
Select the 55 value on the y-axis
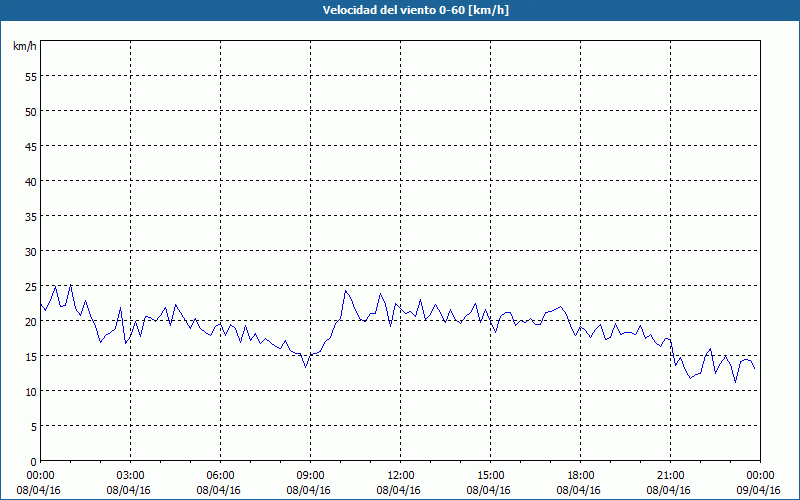click(x=31, y=77)
